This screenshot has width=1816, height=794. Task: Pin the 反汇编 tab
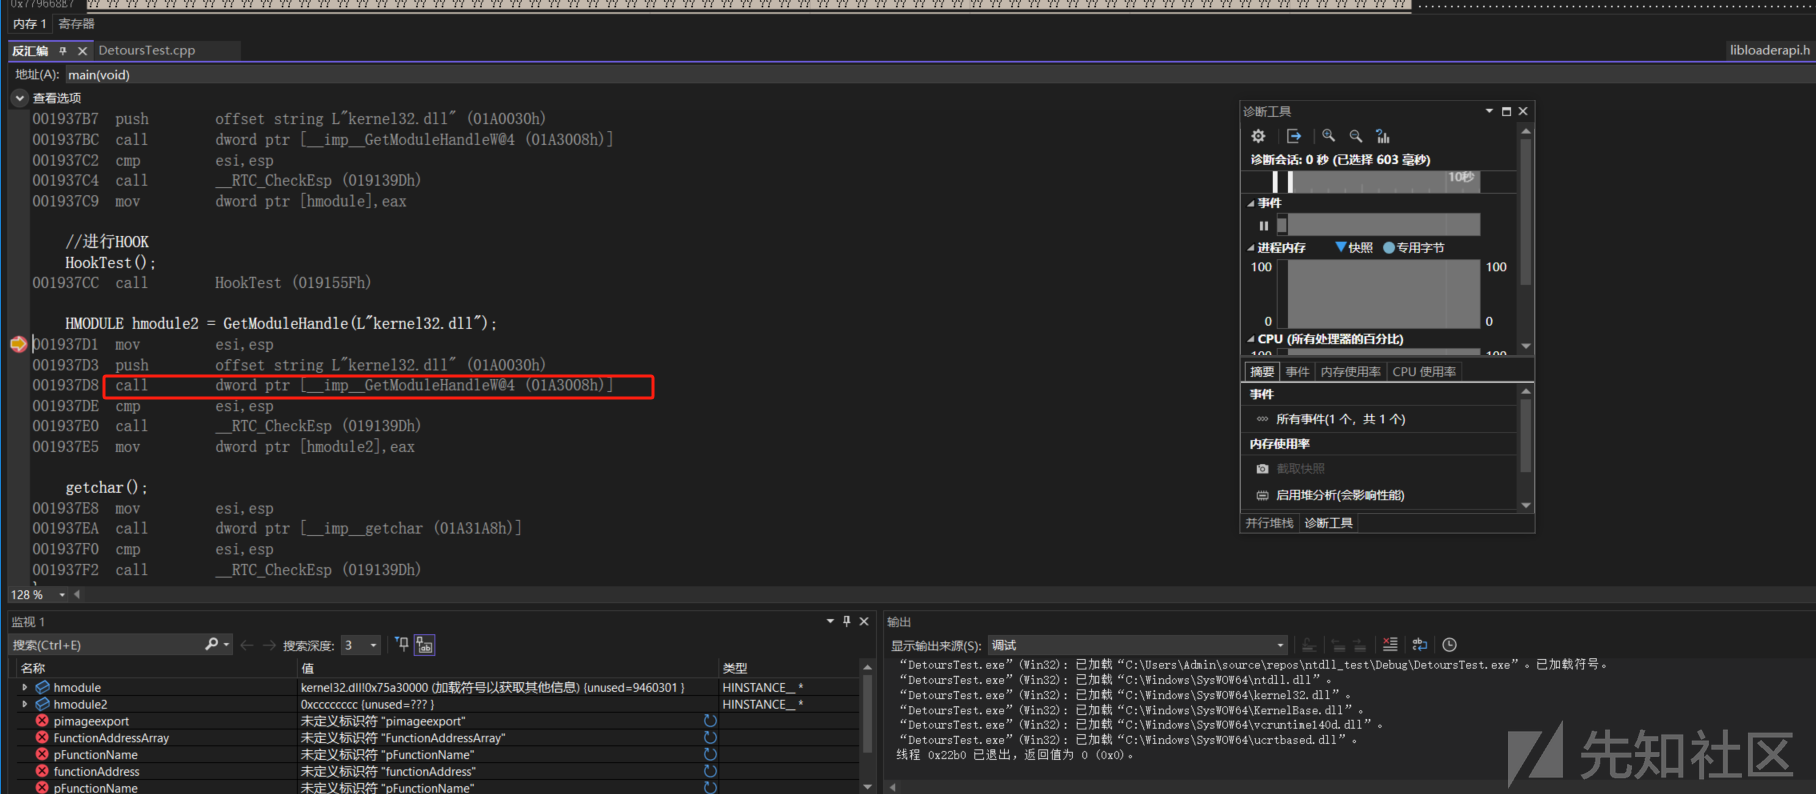coord(63,50)
